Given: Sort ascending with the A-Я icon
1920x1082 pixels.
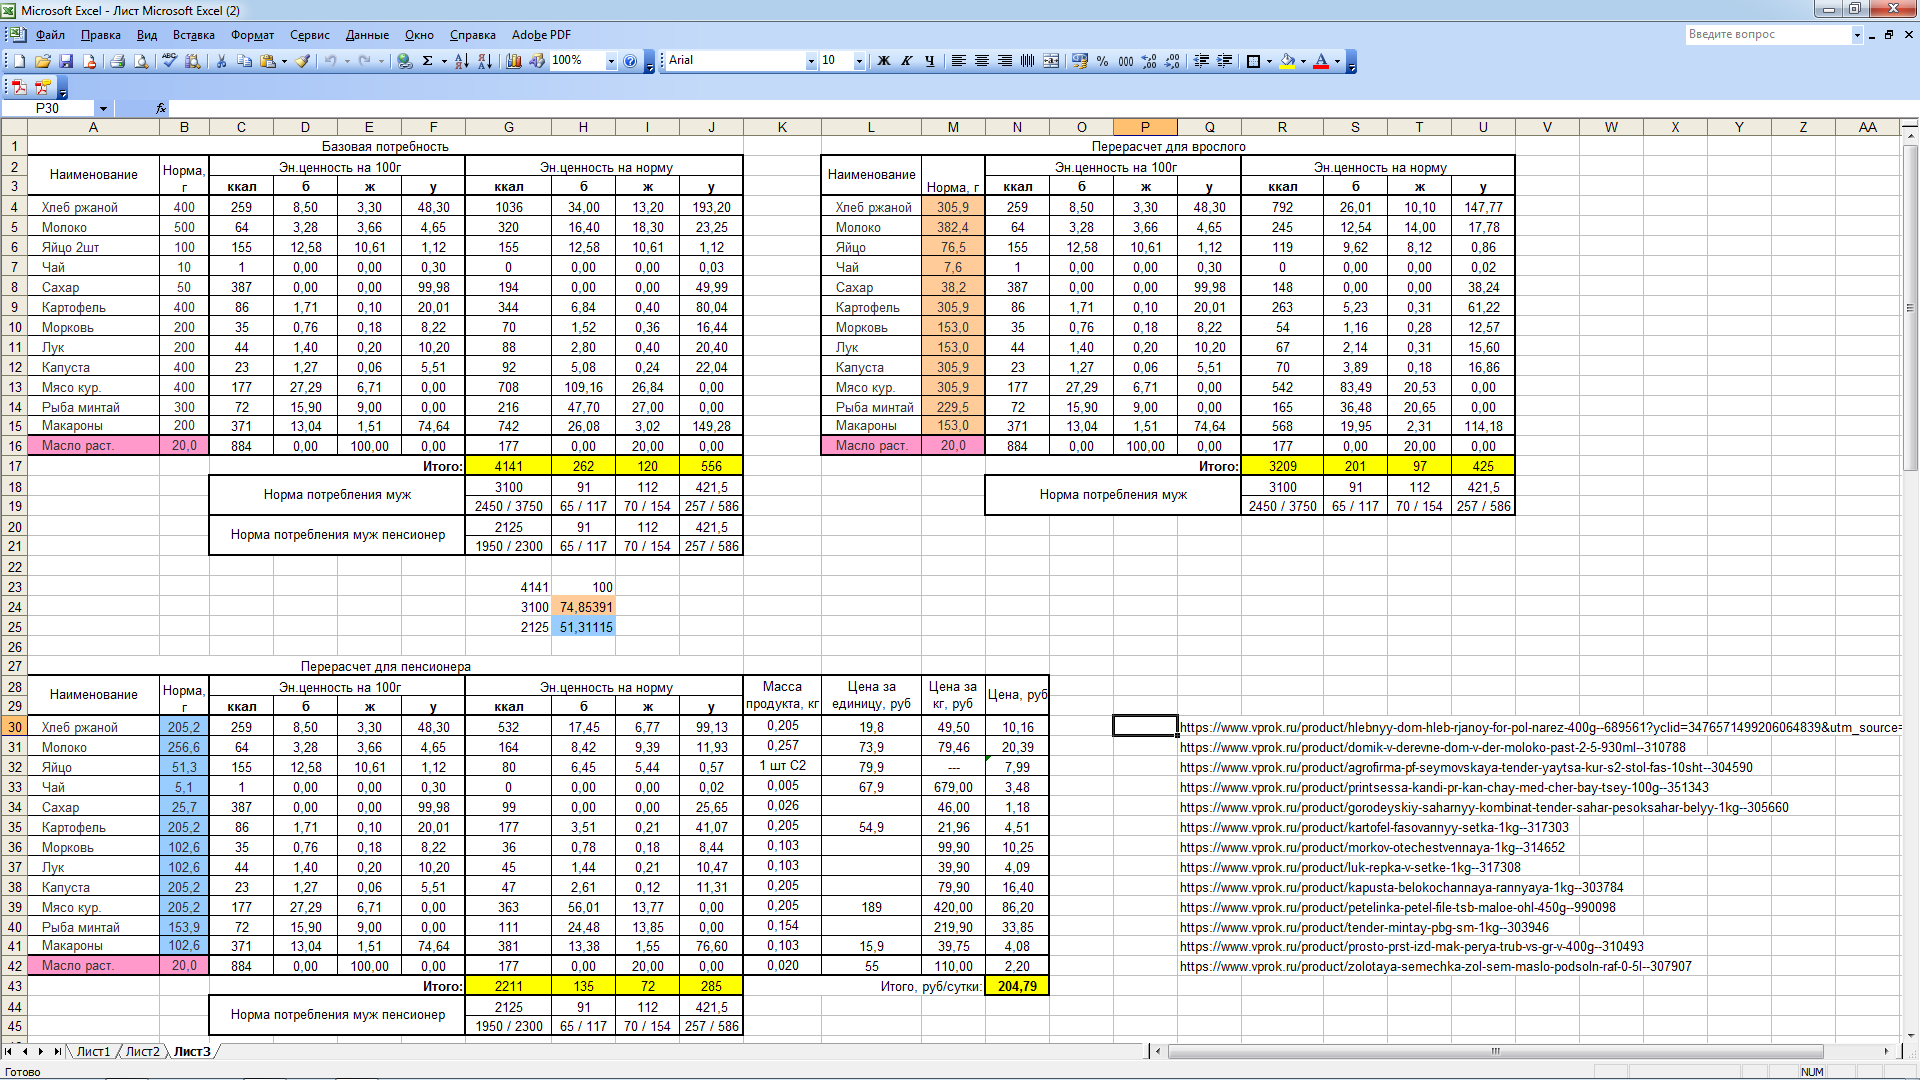Looking at the screenshot, I should [461, 61].
